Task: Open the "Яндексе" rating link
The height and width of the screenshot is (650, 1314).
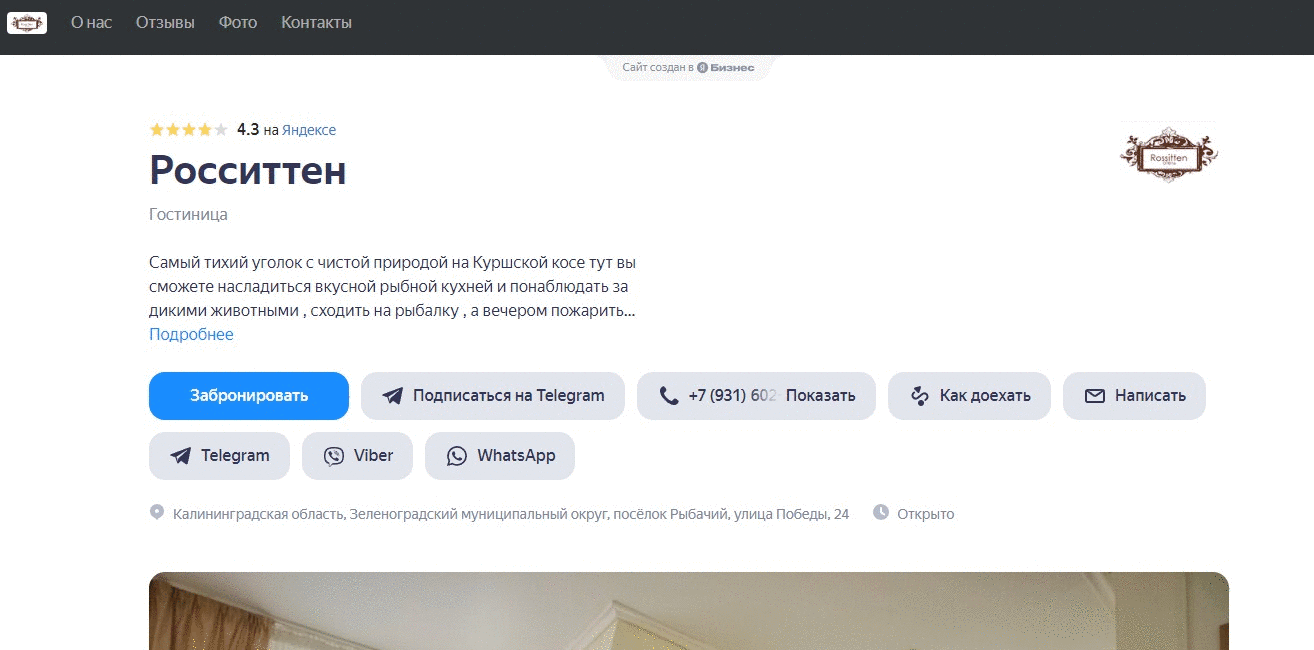Action: pyautogui.click(x=309, y=130)
